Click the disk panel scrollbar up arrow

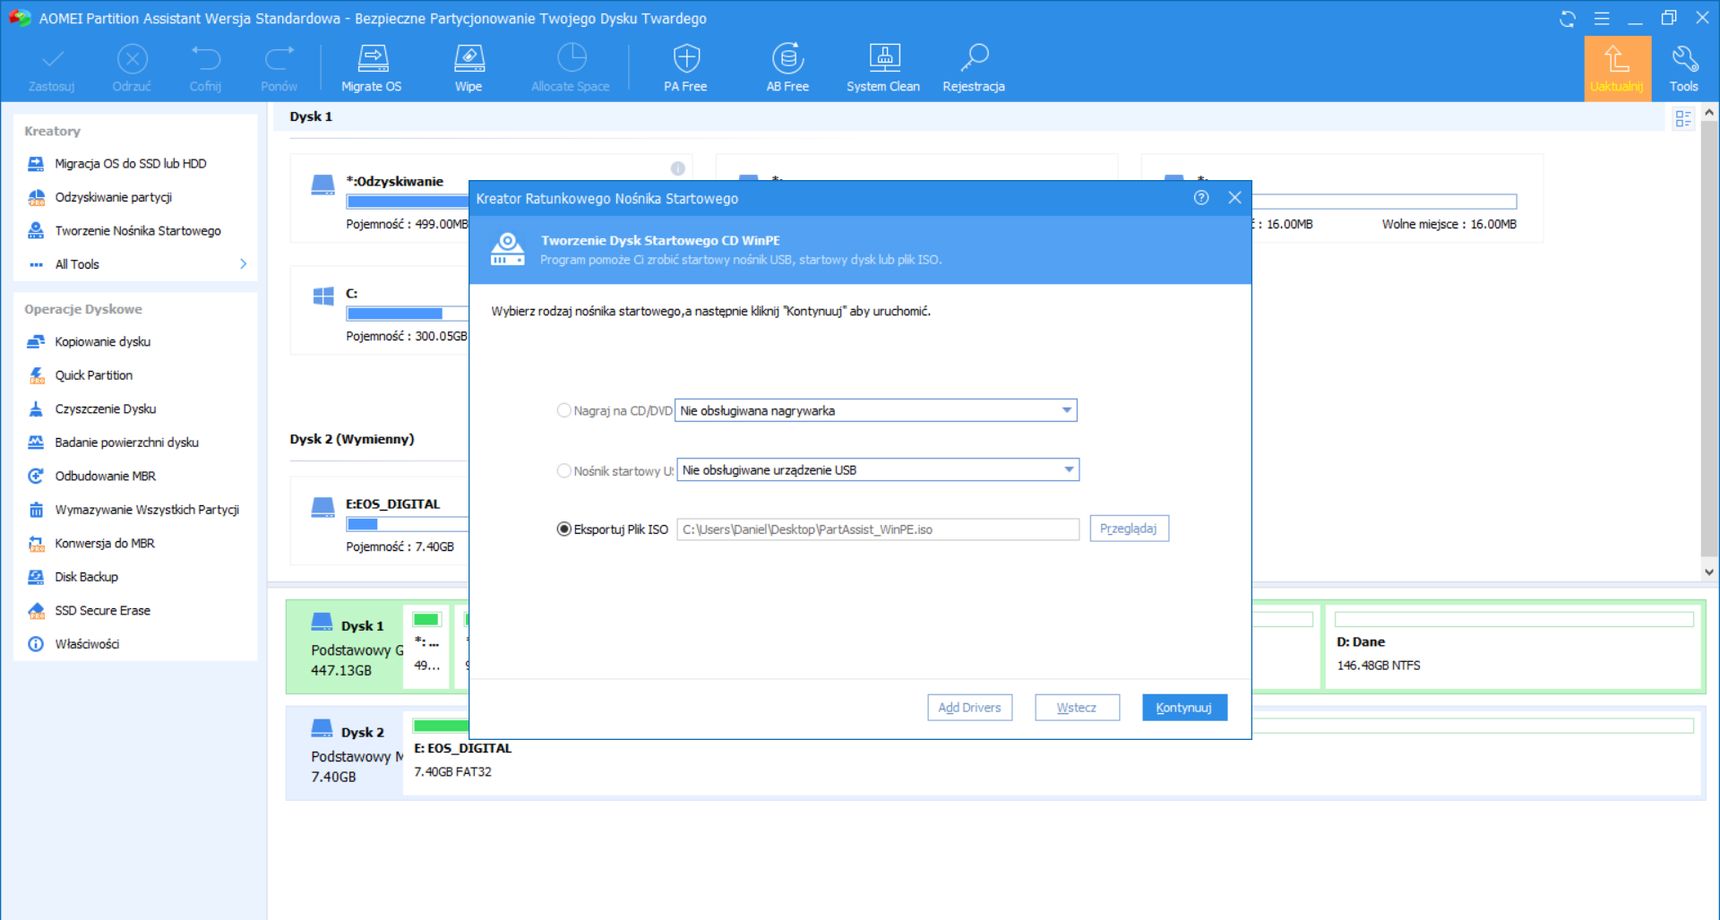point(1709,113)
